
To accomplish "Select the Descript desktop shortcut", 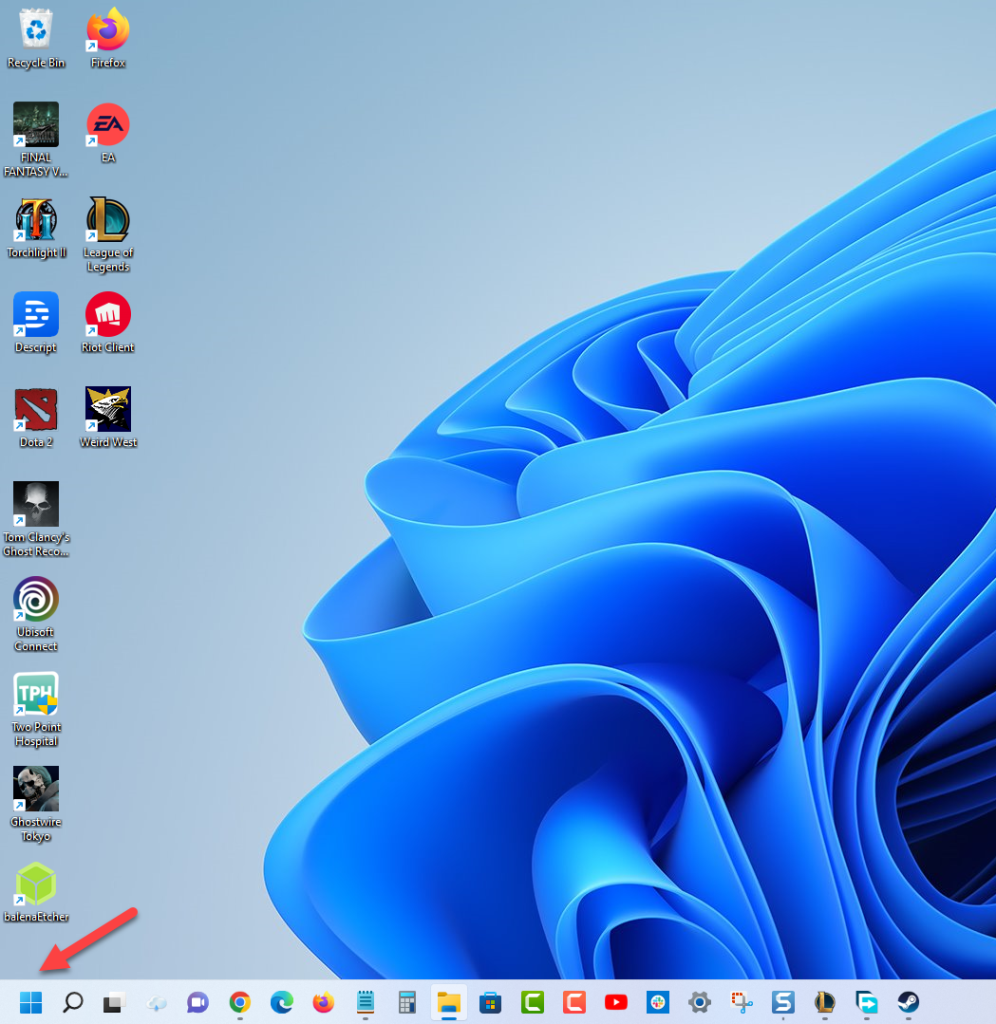I will pyautogui.click(x=36, y=323).
